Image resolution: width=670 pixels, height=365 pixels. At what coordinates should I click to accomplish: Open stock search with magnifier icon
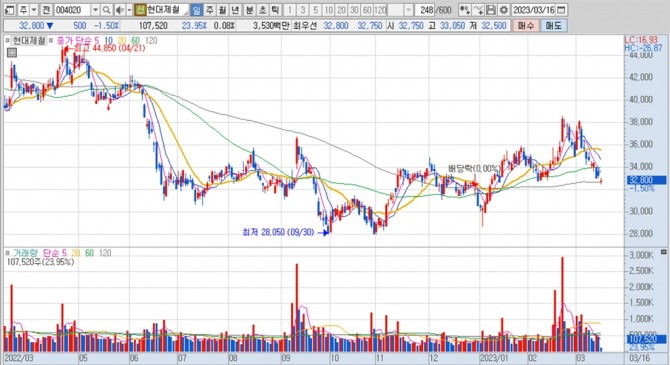[106, 10]
